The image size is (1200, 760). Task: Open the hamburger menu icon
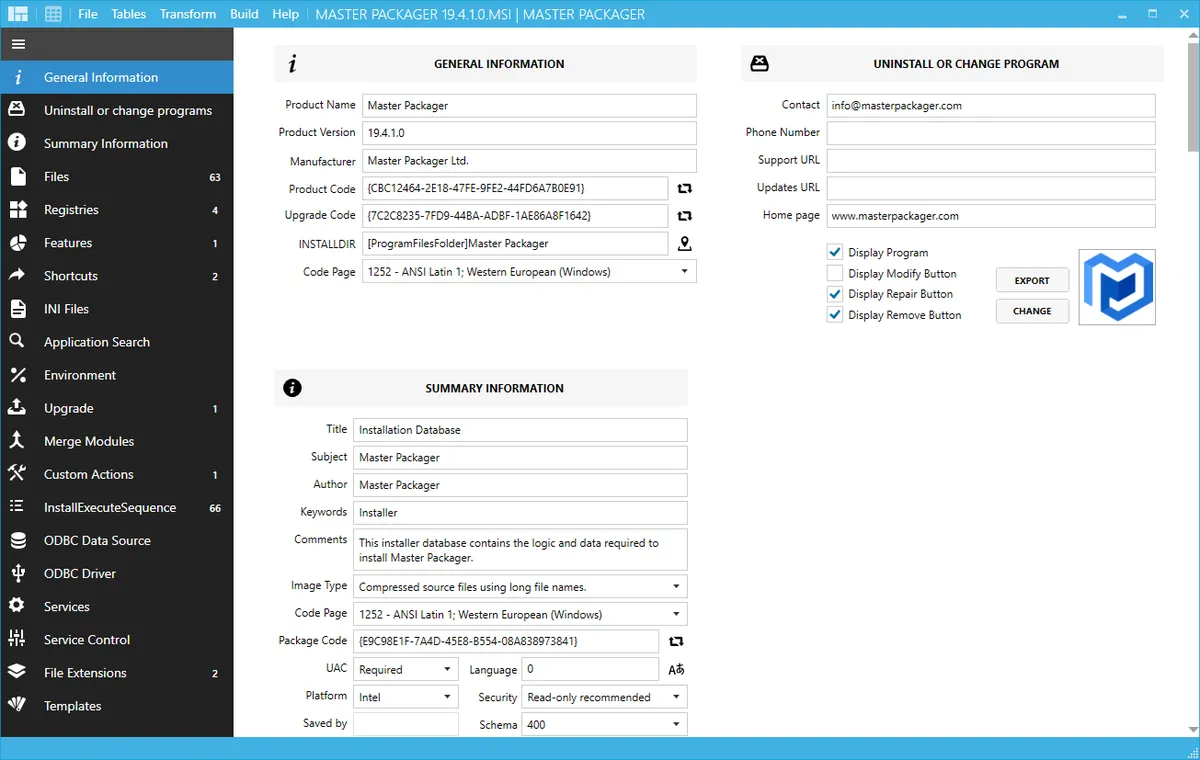tap(18, 45)
